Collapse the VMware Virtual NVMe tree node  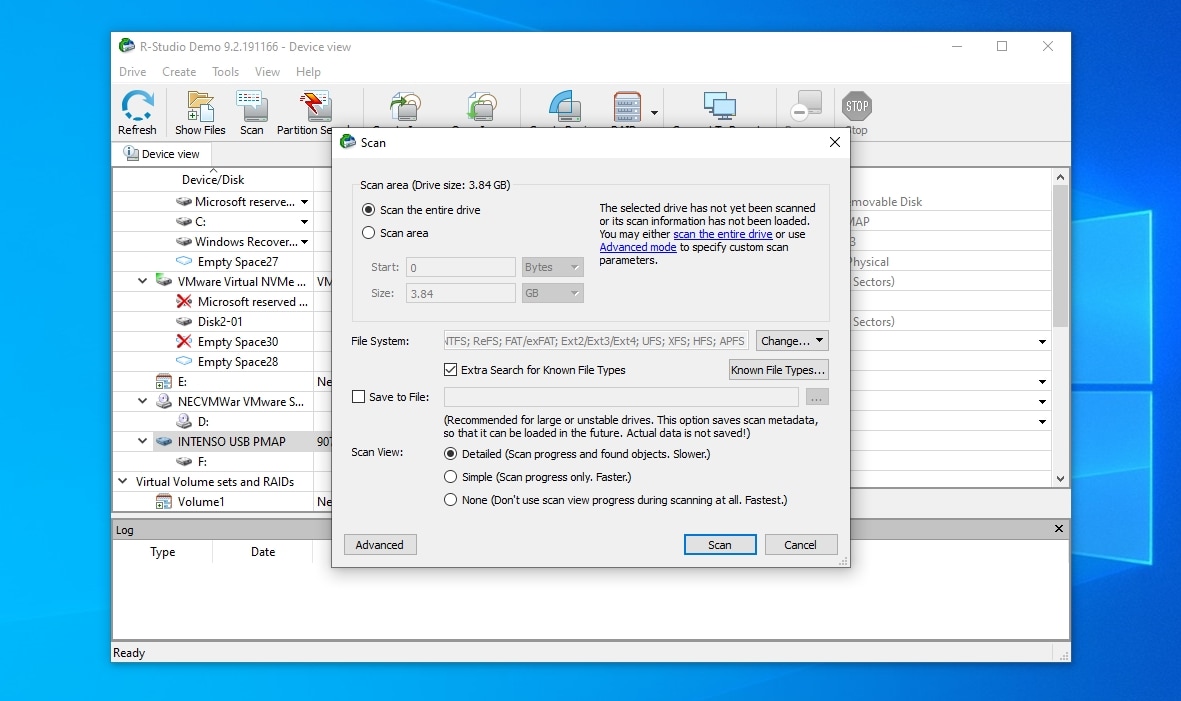[142, 281]
